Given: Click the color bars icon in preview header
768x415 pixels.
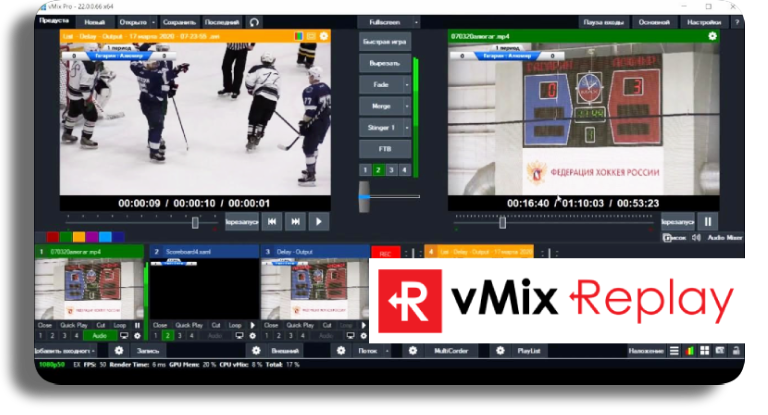Looking at the screenshot, I should point(298,36).
